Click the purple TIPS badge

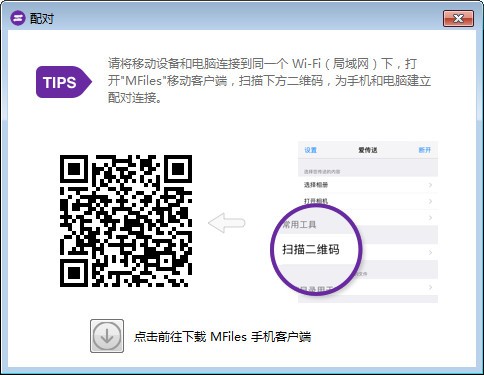[x=64, y=82]
